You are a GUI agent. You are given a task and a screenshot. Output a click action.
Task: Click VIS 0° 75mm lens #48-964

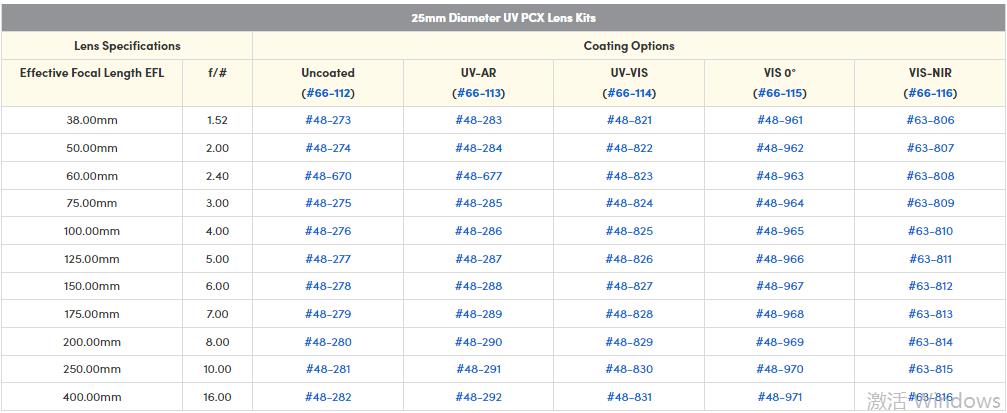tap(780, 203)
